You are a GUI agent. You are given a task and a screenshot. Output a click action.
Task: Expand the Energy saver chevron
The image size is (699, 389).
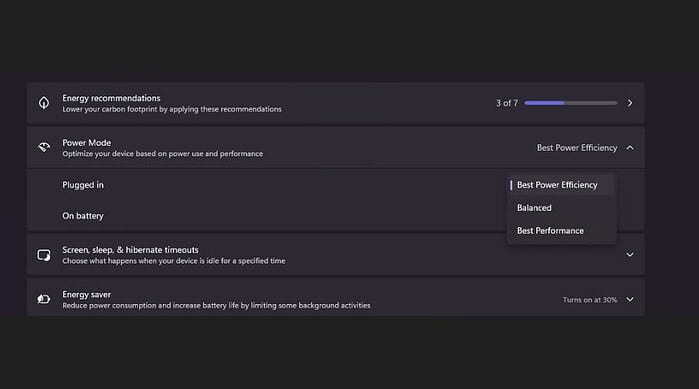point(629,299)
